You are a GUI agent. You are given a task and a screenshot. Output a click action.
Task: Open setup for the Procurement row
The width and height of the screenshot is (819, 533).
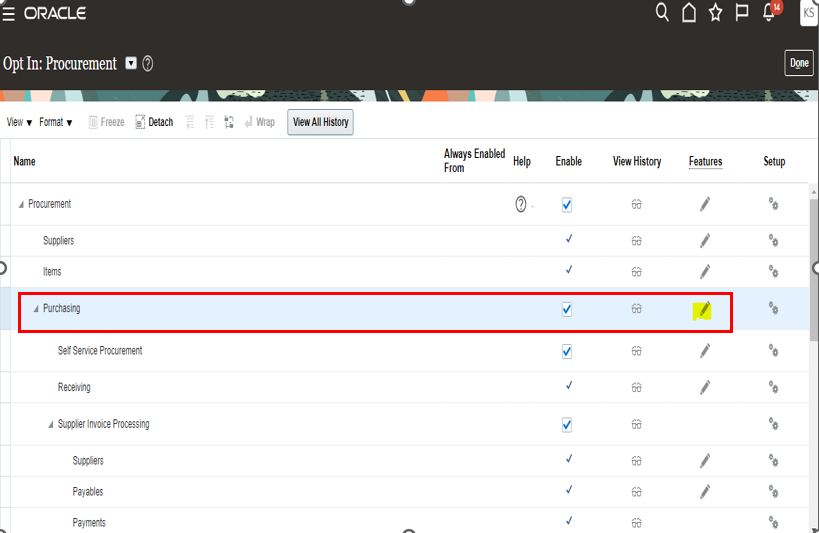[774, 203]
